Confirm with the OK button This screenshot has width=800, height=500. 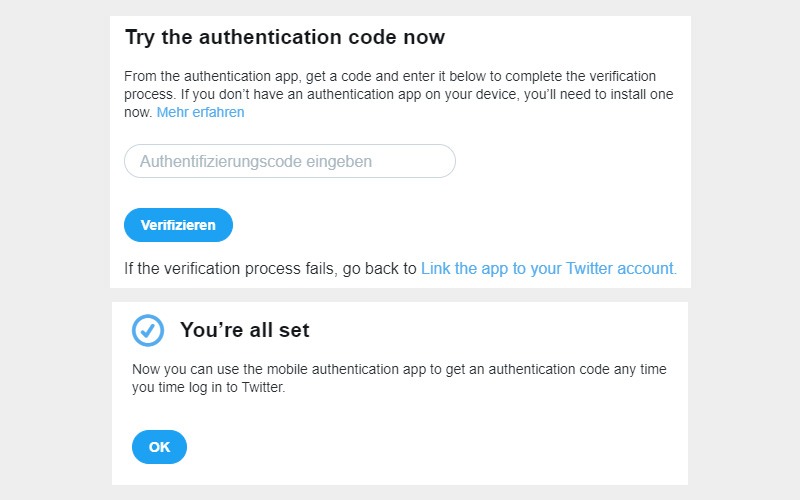pyautogui.click(x=159, y=447)
